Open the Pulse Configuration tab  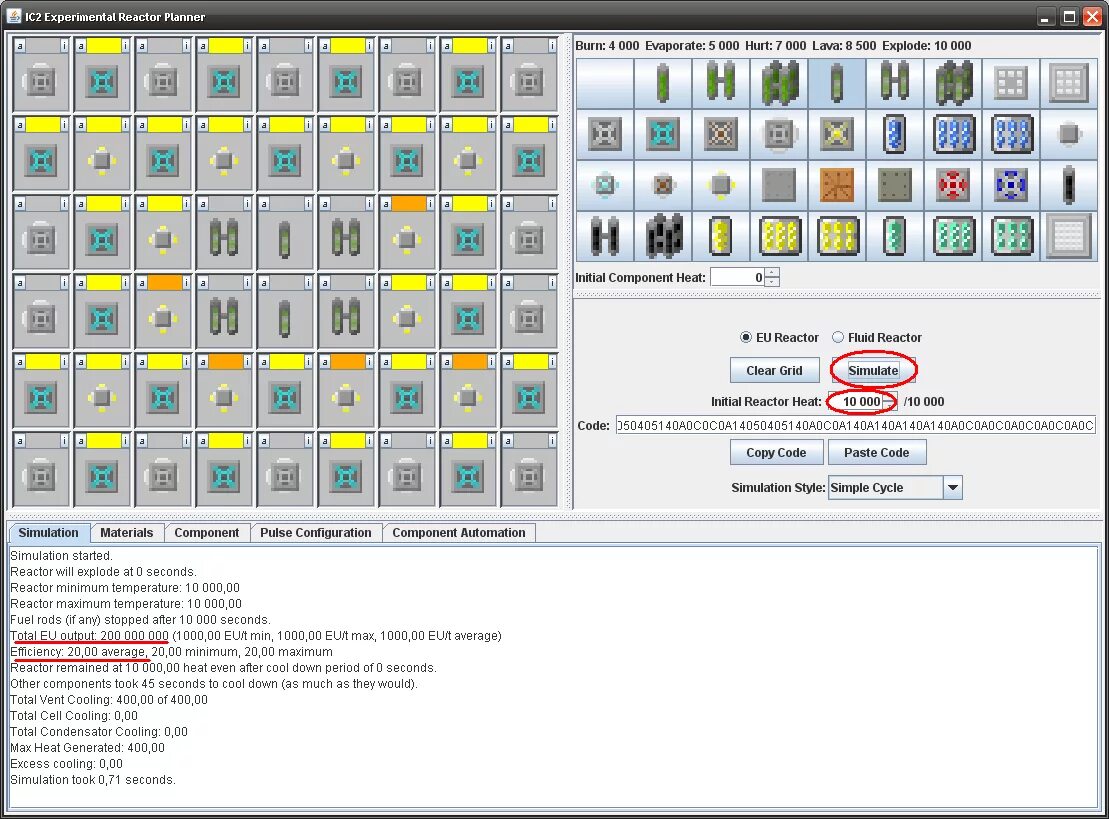[315, 533]
